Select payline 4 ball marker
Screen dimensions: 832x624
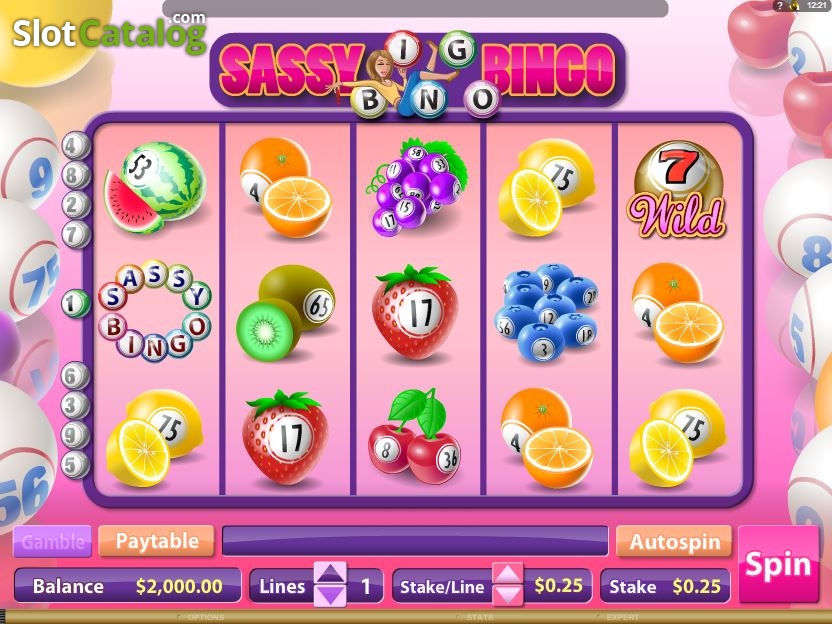pos(75,145)
